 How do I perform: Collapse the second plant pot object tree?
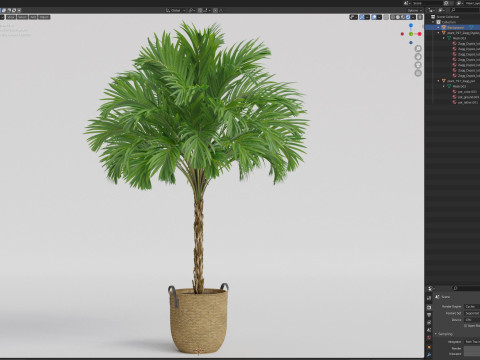pos(439,81)
